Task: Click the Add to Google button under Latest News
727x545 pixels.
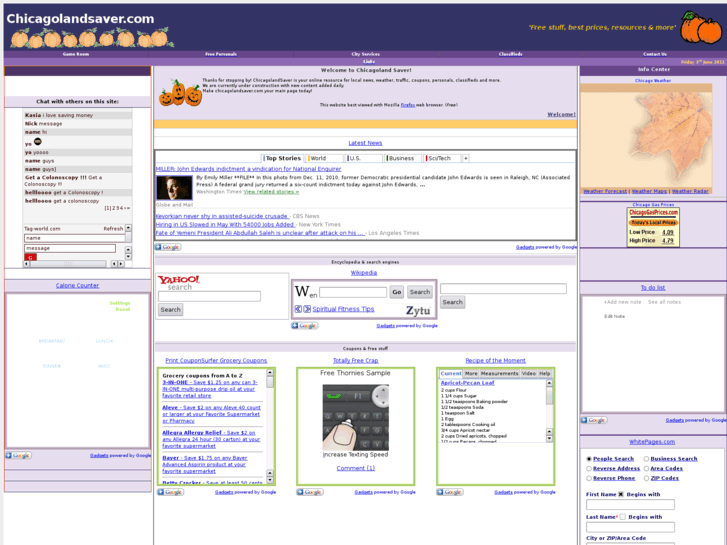Action: coord(168,247)
